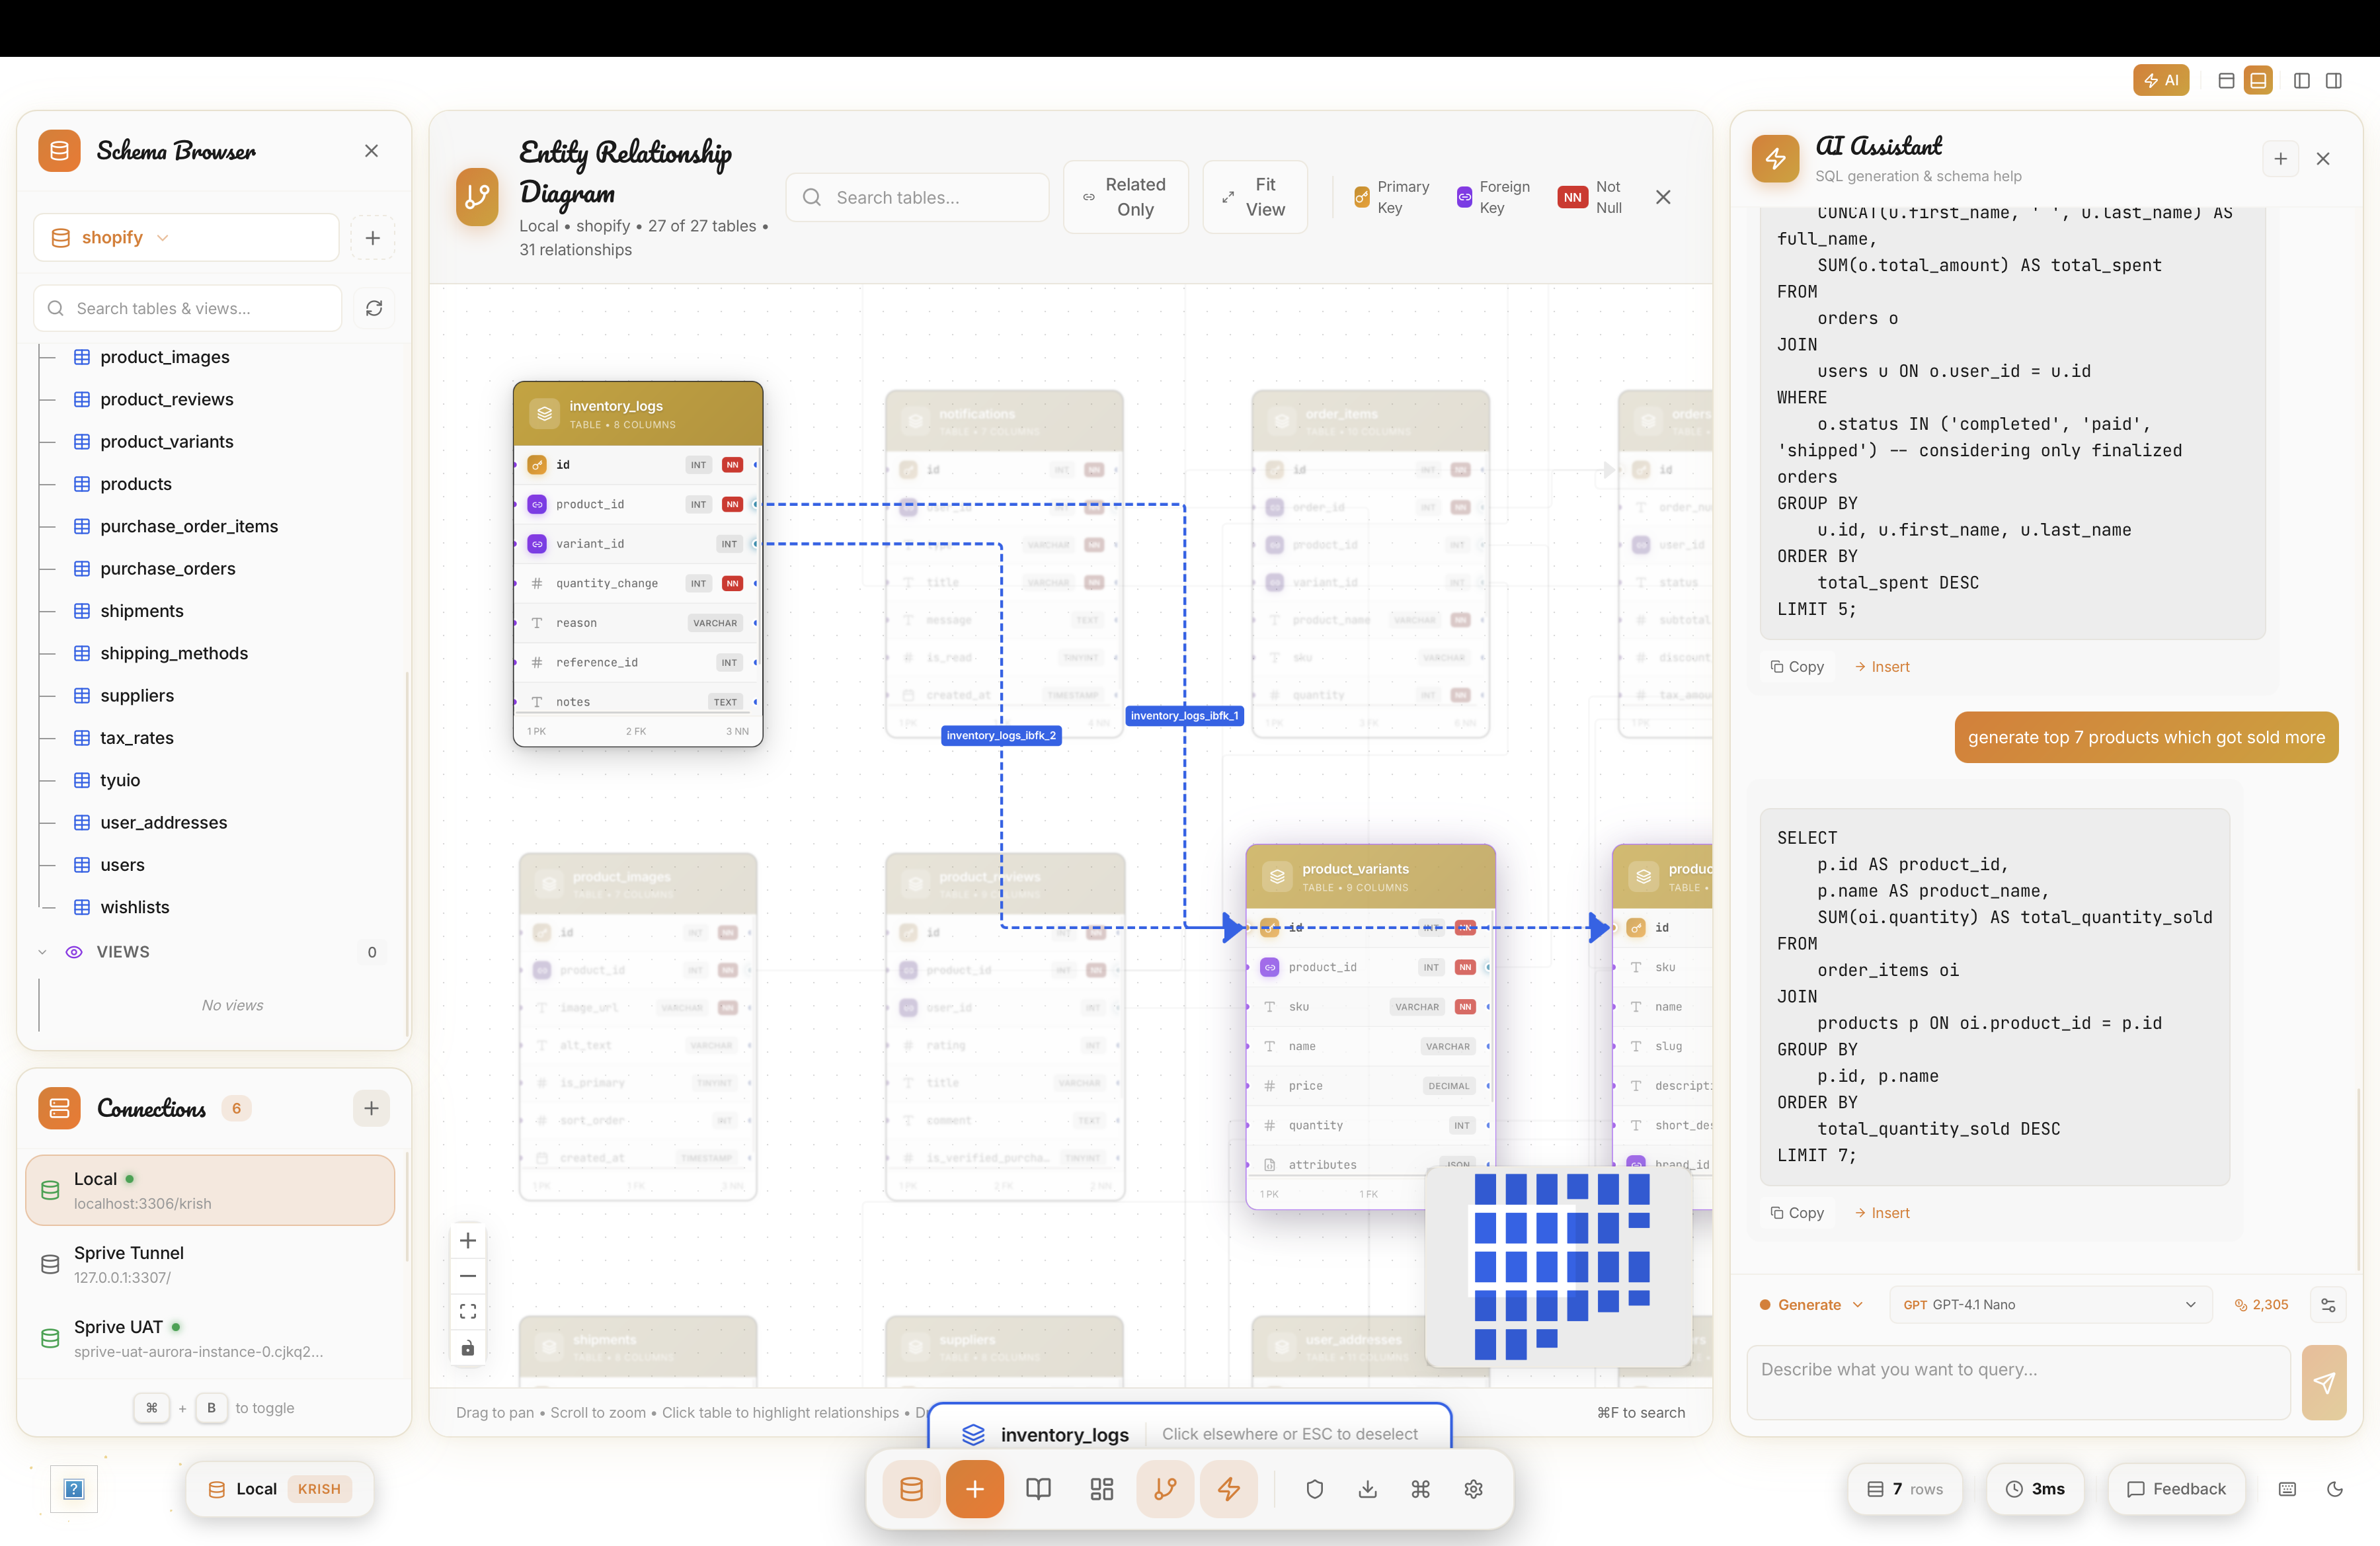
Task: Open the GPT-4.1 Nano model selector
Action: [2049, 1304]
